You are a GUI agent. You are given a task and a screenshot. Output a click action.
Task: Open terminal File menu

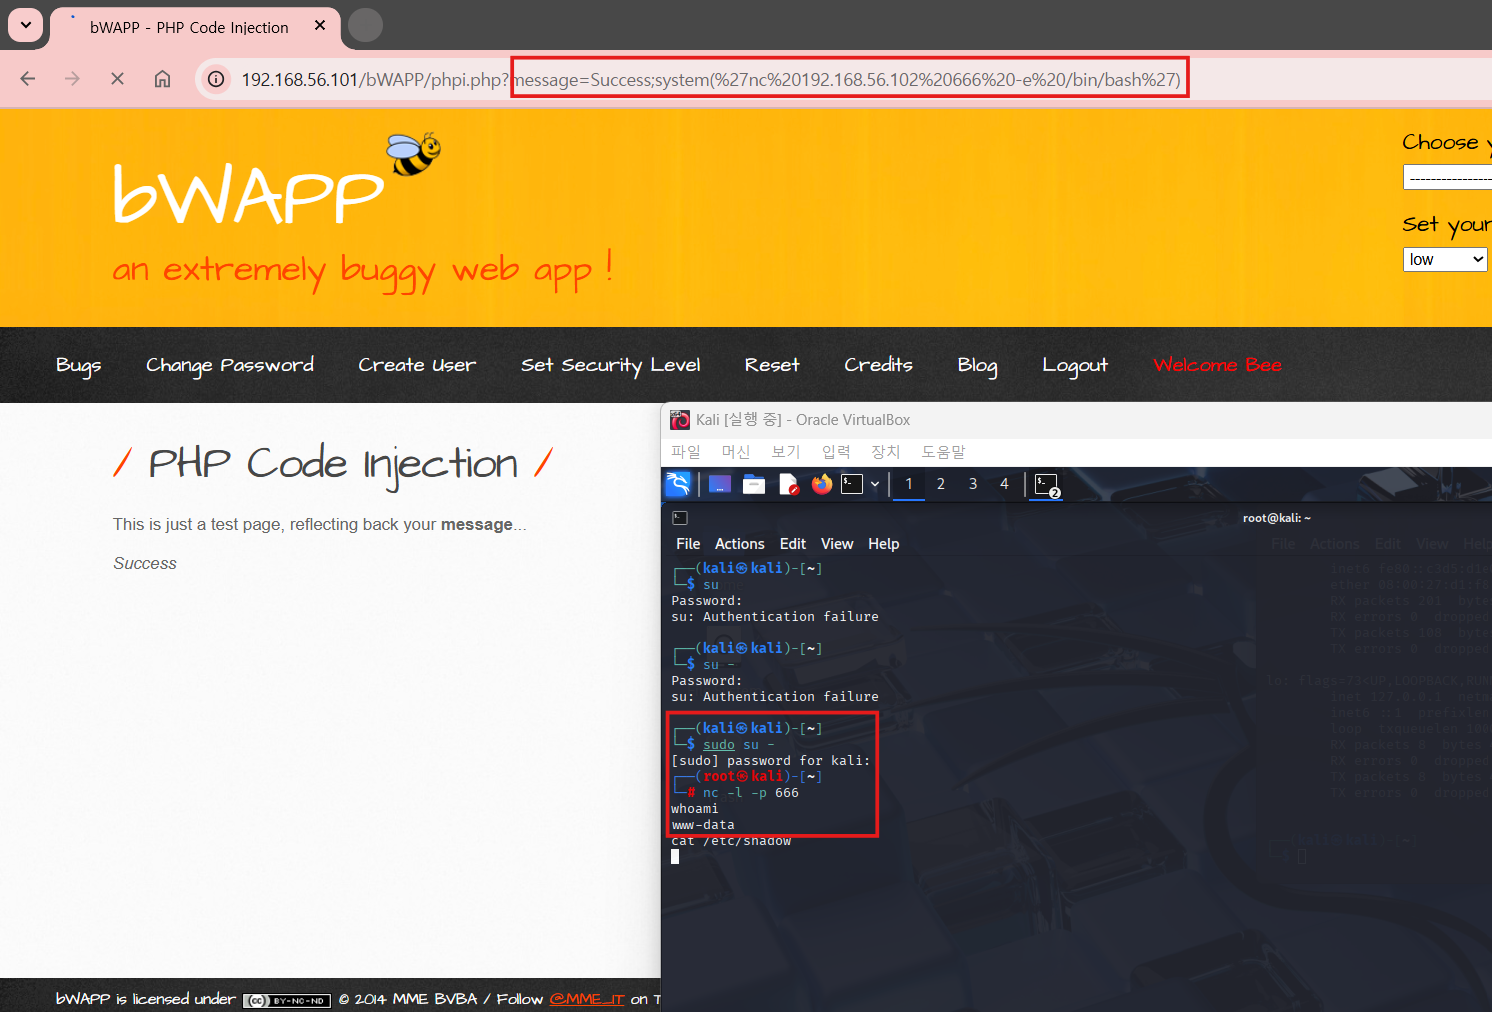click(x=688, y=544)
